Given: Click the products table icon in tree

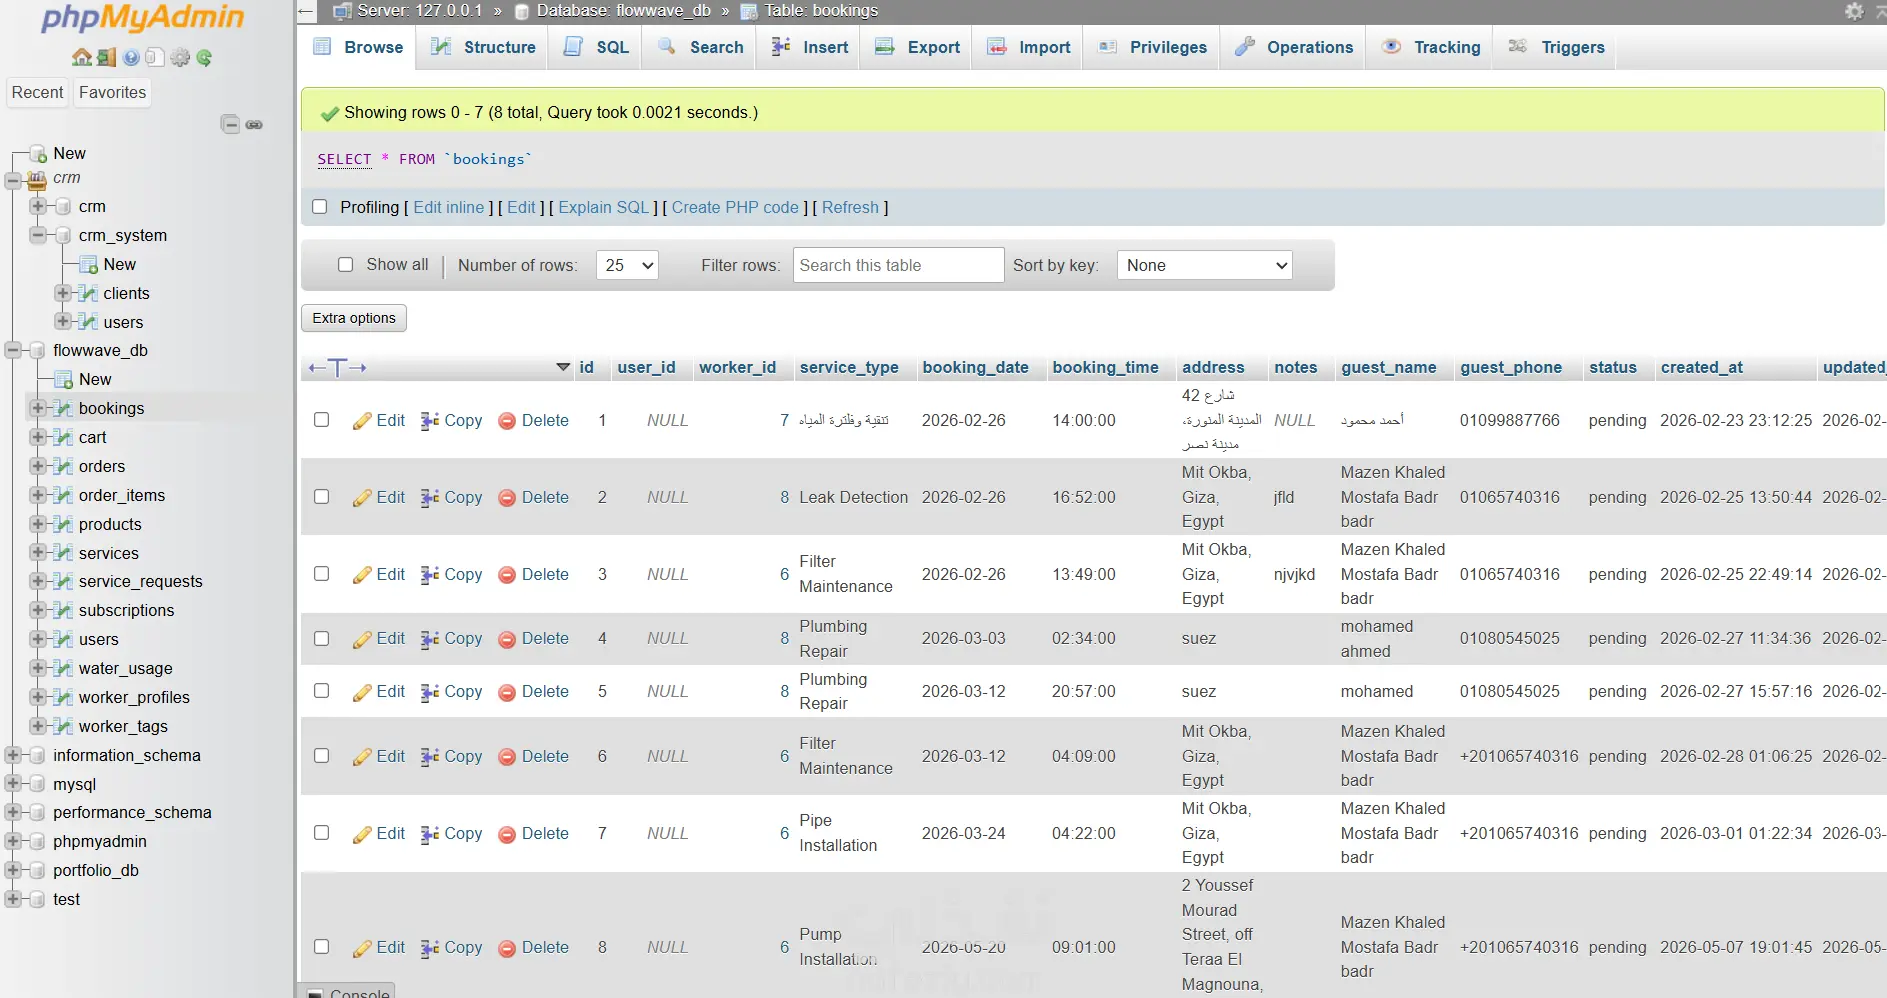Looking at the screenshot, I should pos(64,524).
